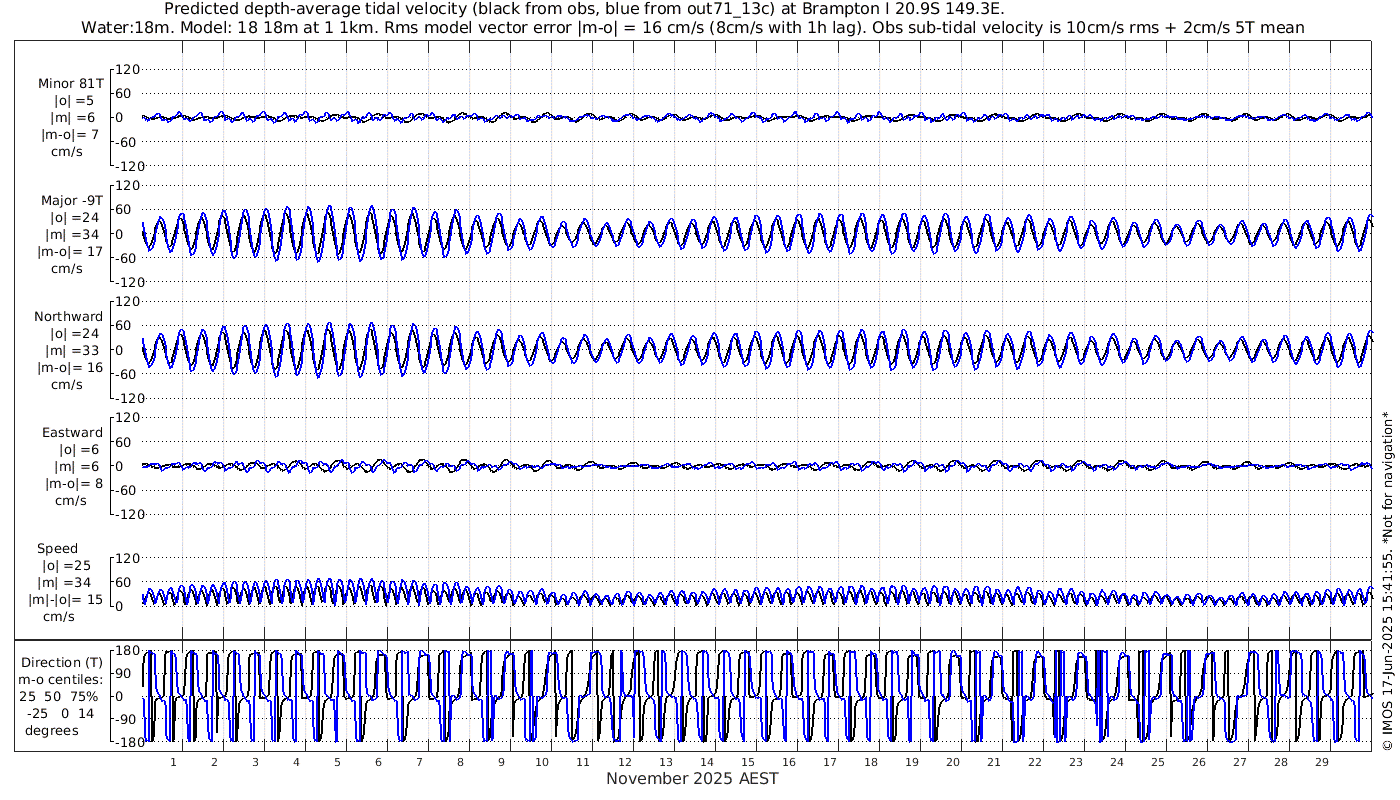Click day "27" on the date axis
This screenshot has height=800, width=1400.
(x=1239, y=761)
